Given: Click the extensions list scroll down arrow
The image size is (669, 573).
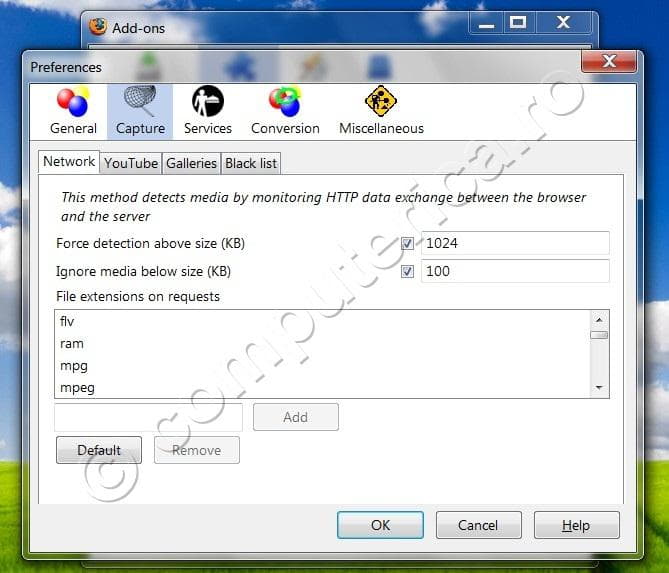Looking at the screenshot, I should tap(599, 387).
